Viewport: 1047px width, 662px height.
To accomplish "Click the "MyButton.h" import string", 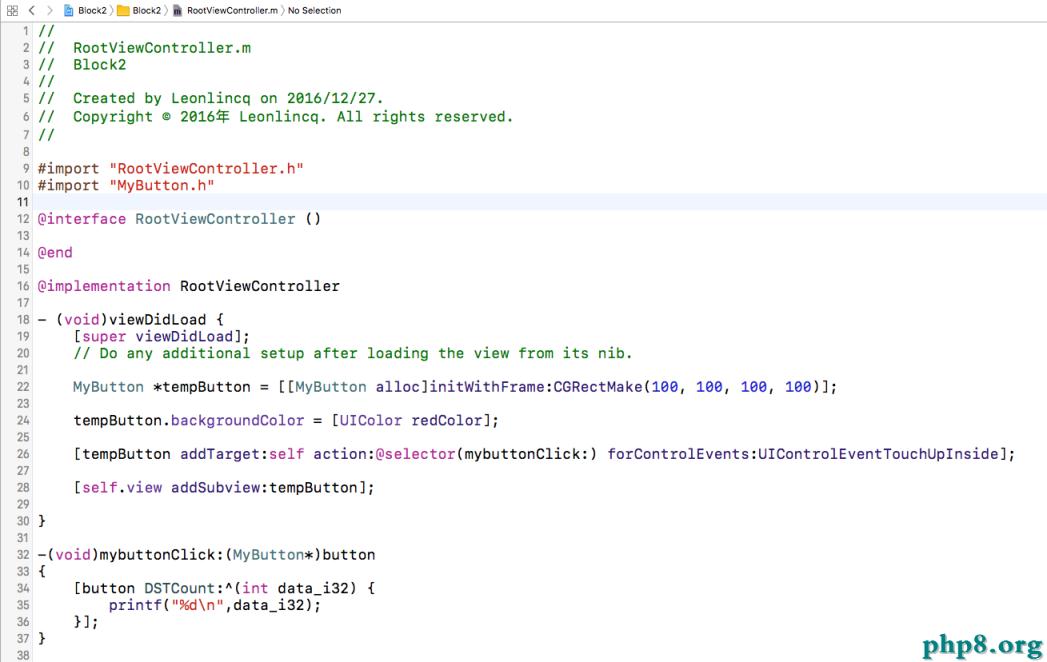I will [162, 185].
